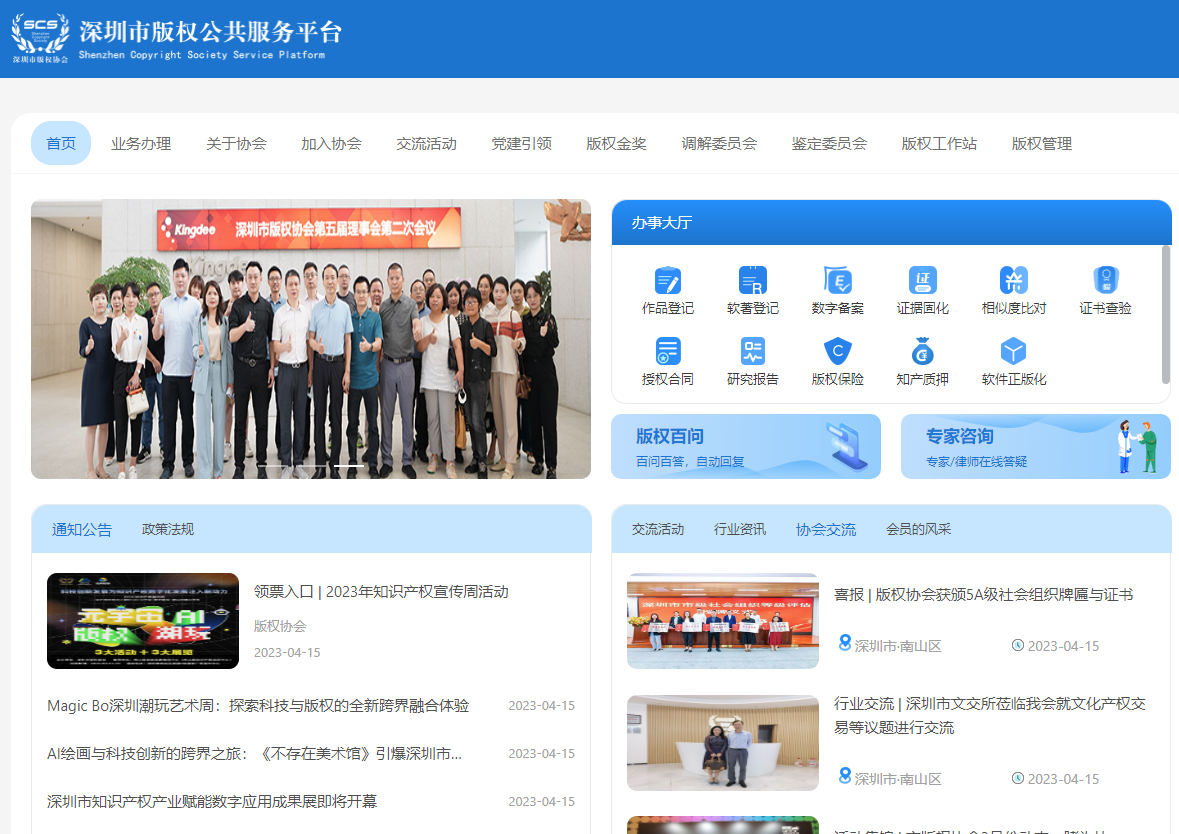1179x834 pixels.
Task: Open the 版权工作站 navigation menu
Action: click(939, 144)
